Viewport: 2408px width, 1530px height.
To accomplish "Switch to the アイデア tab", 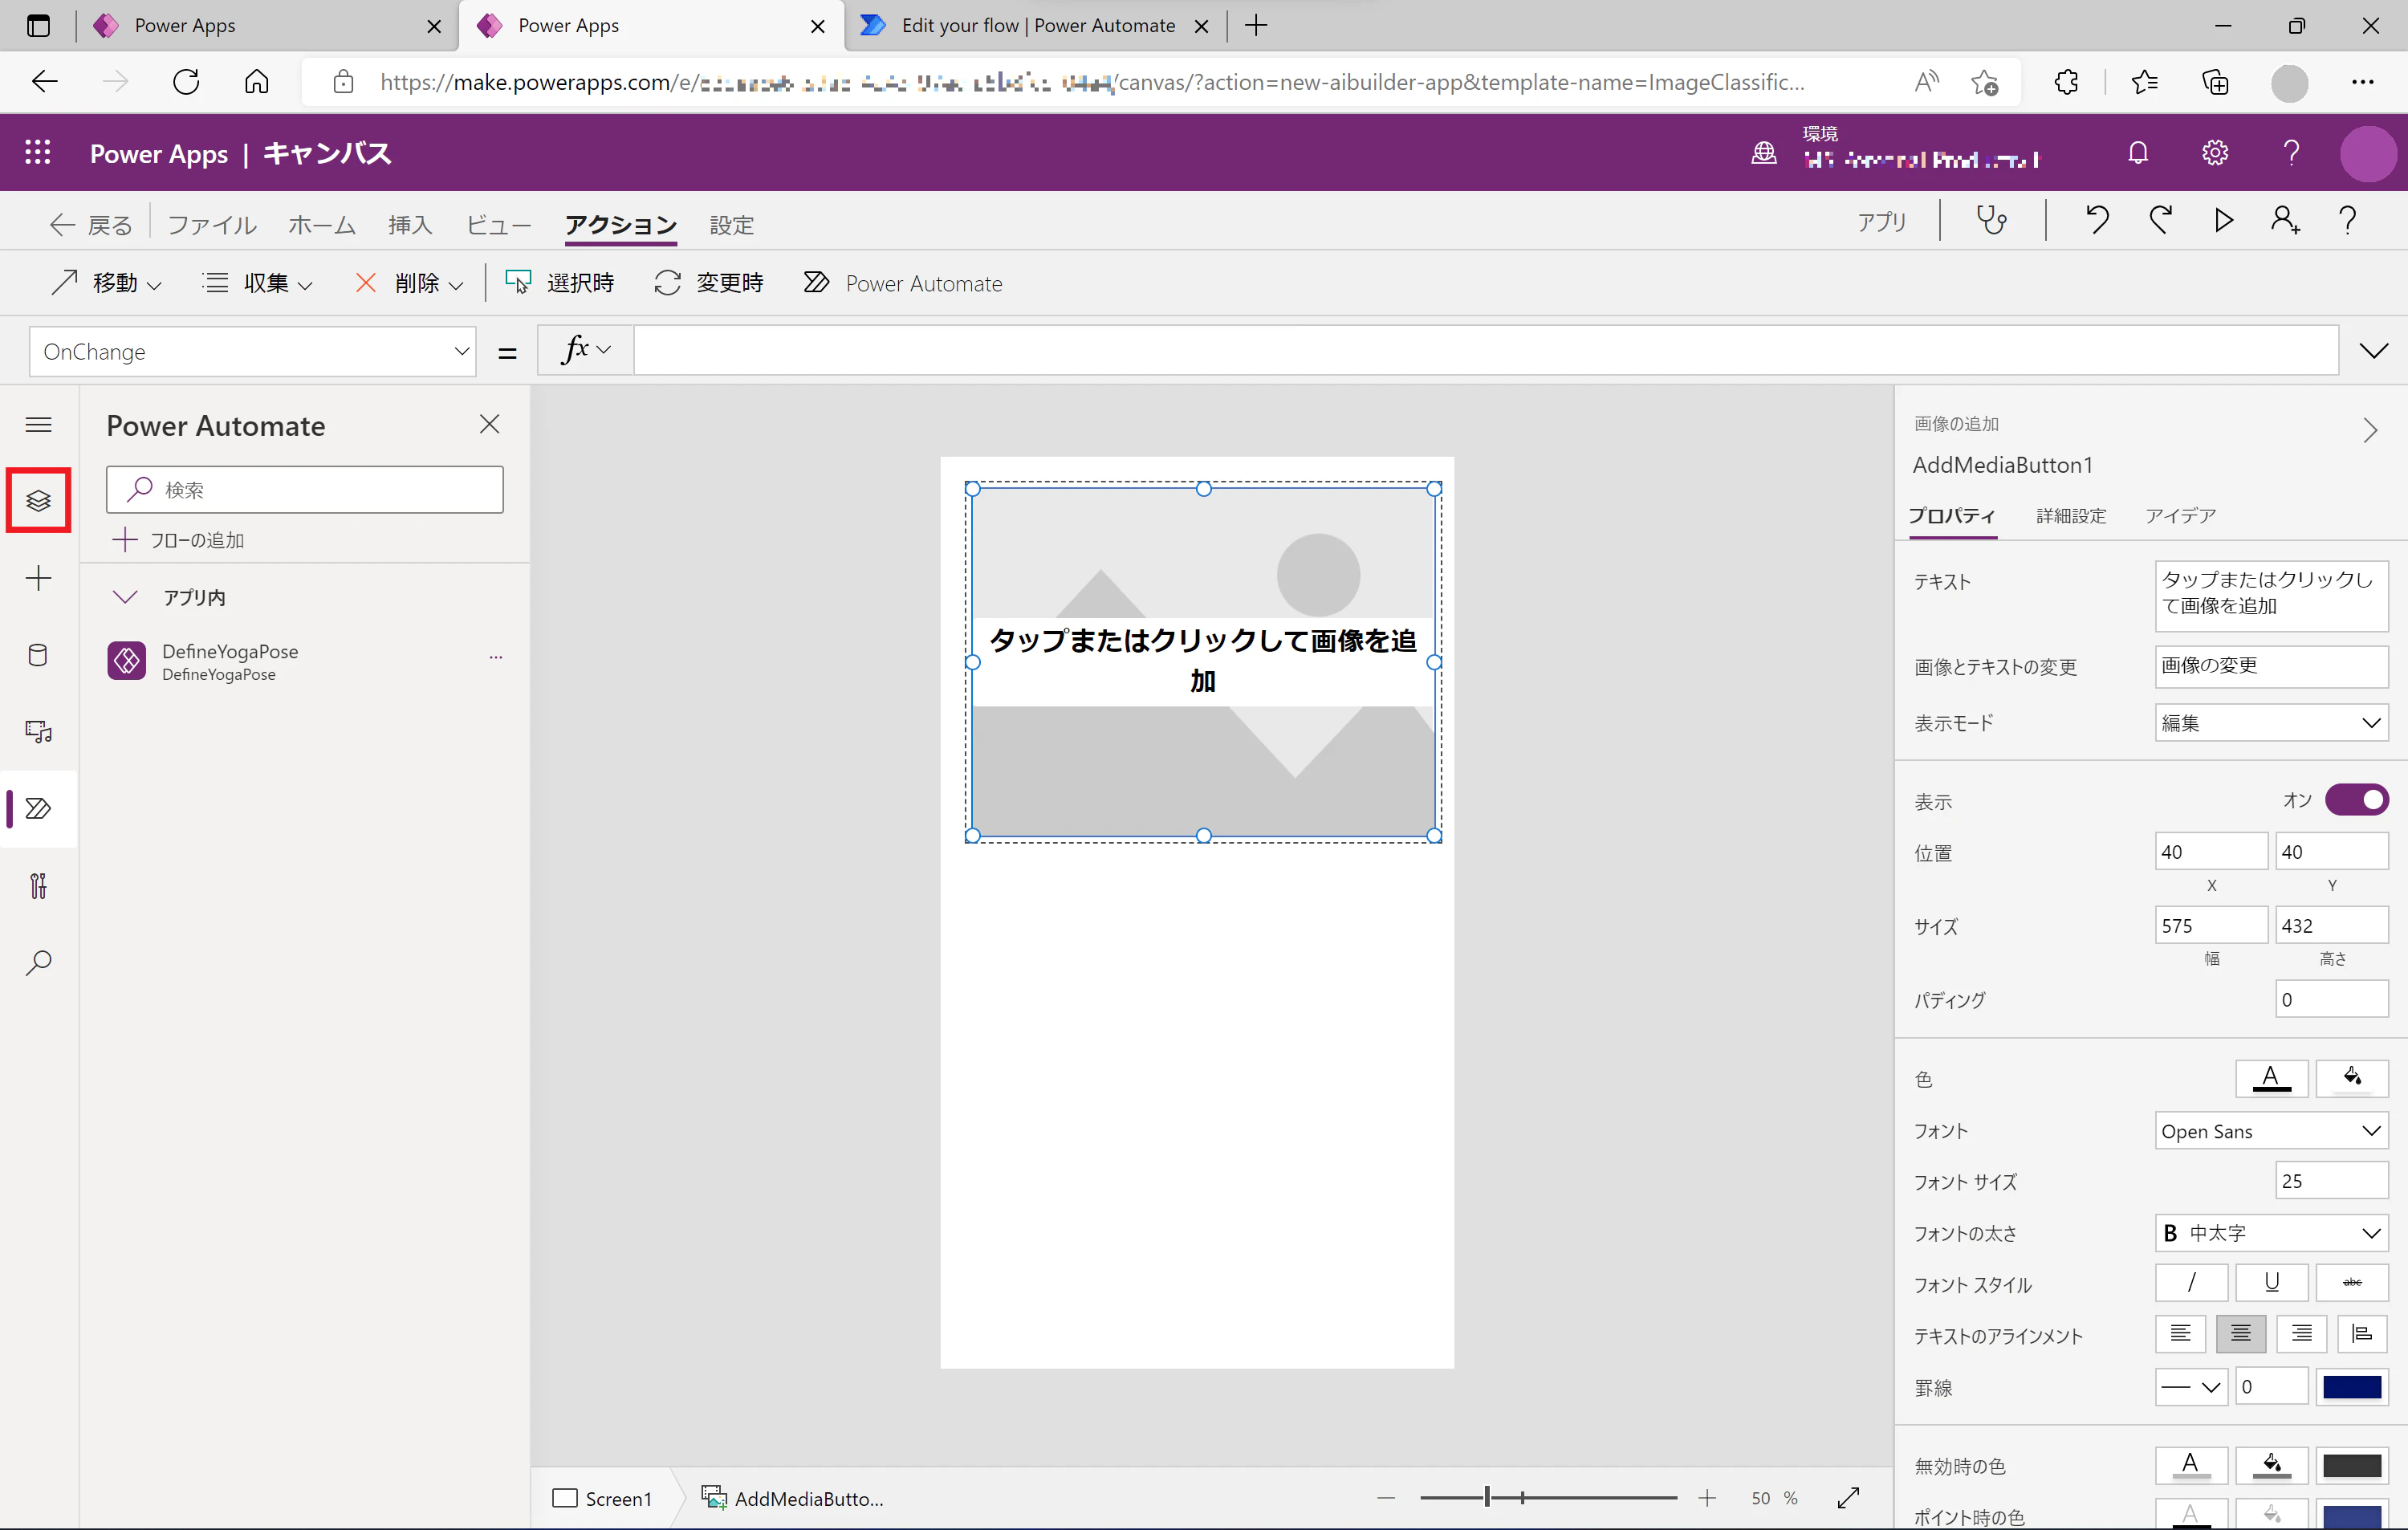I will point(2180,516).
